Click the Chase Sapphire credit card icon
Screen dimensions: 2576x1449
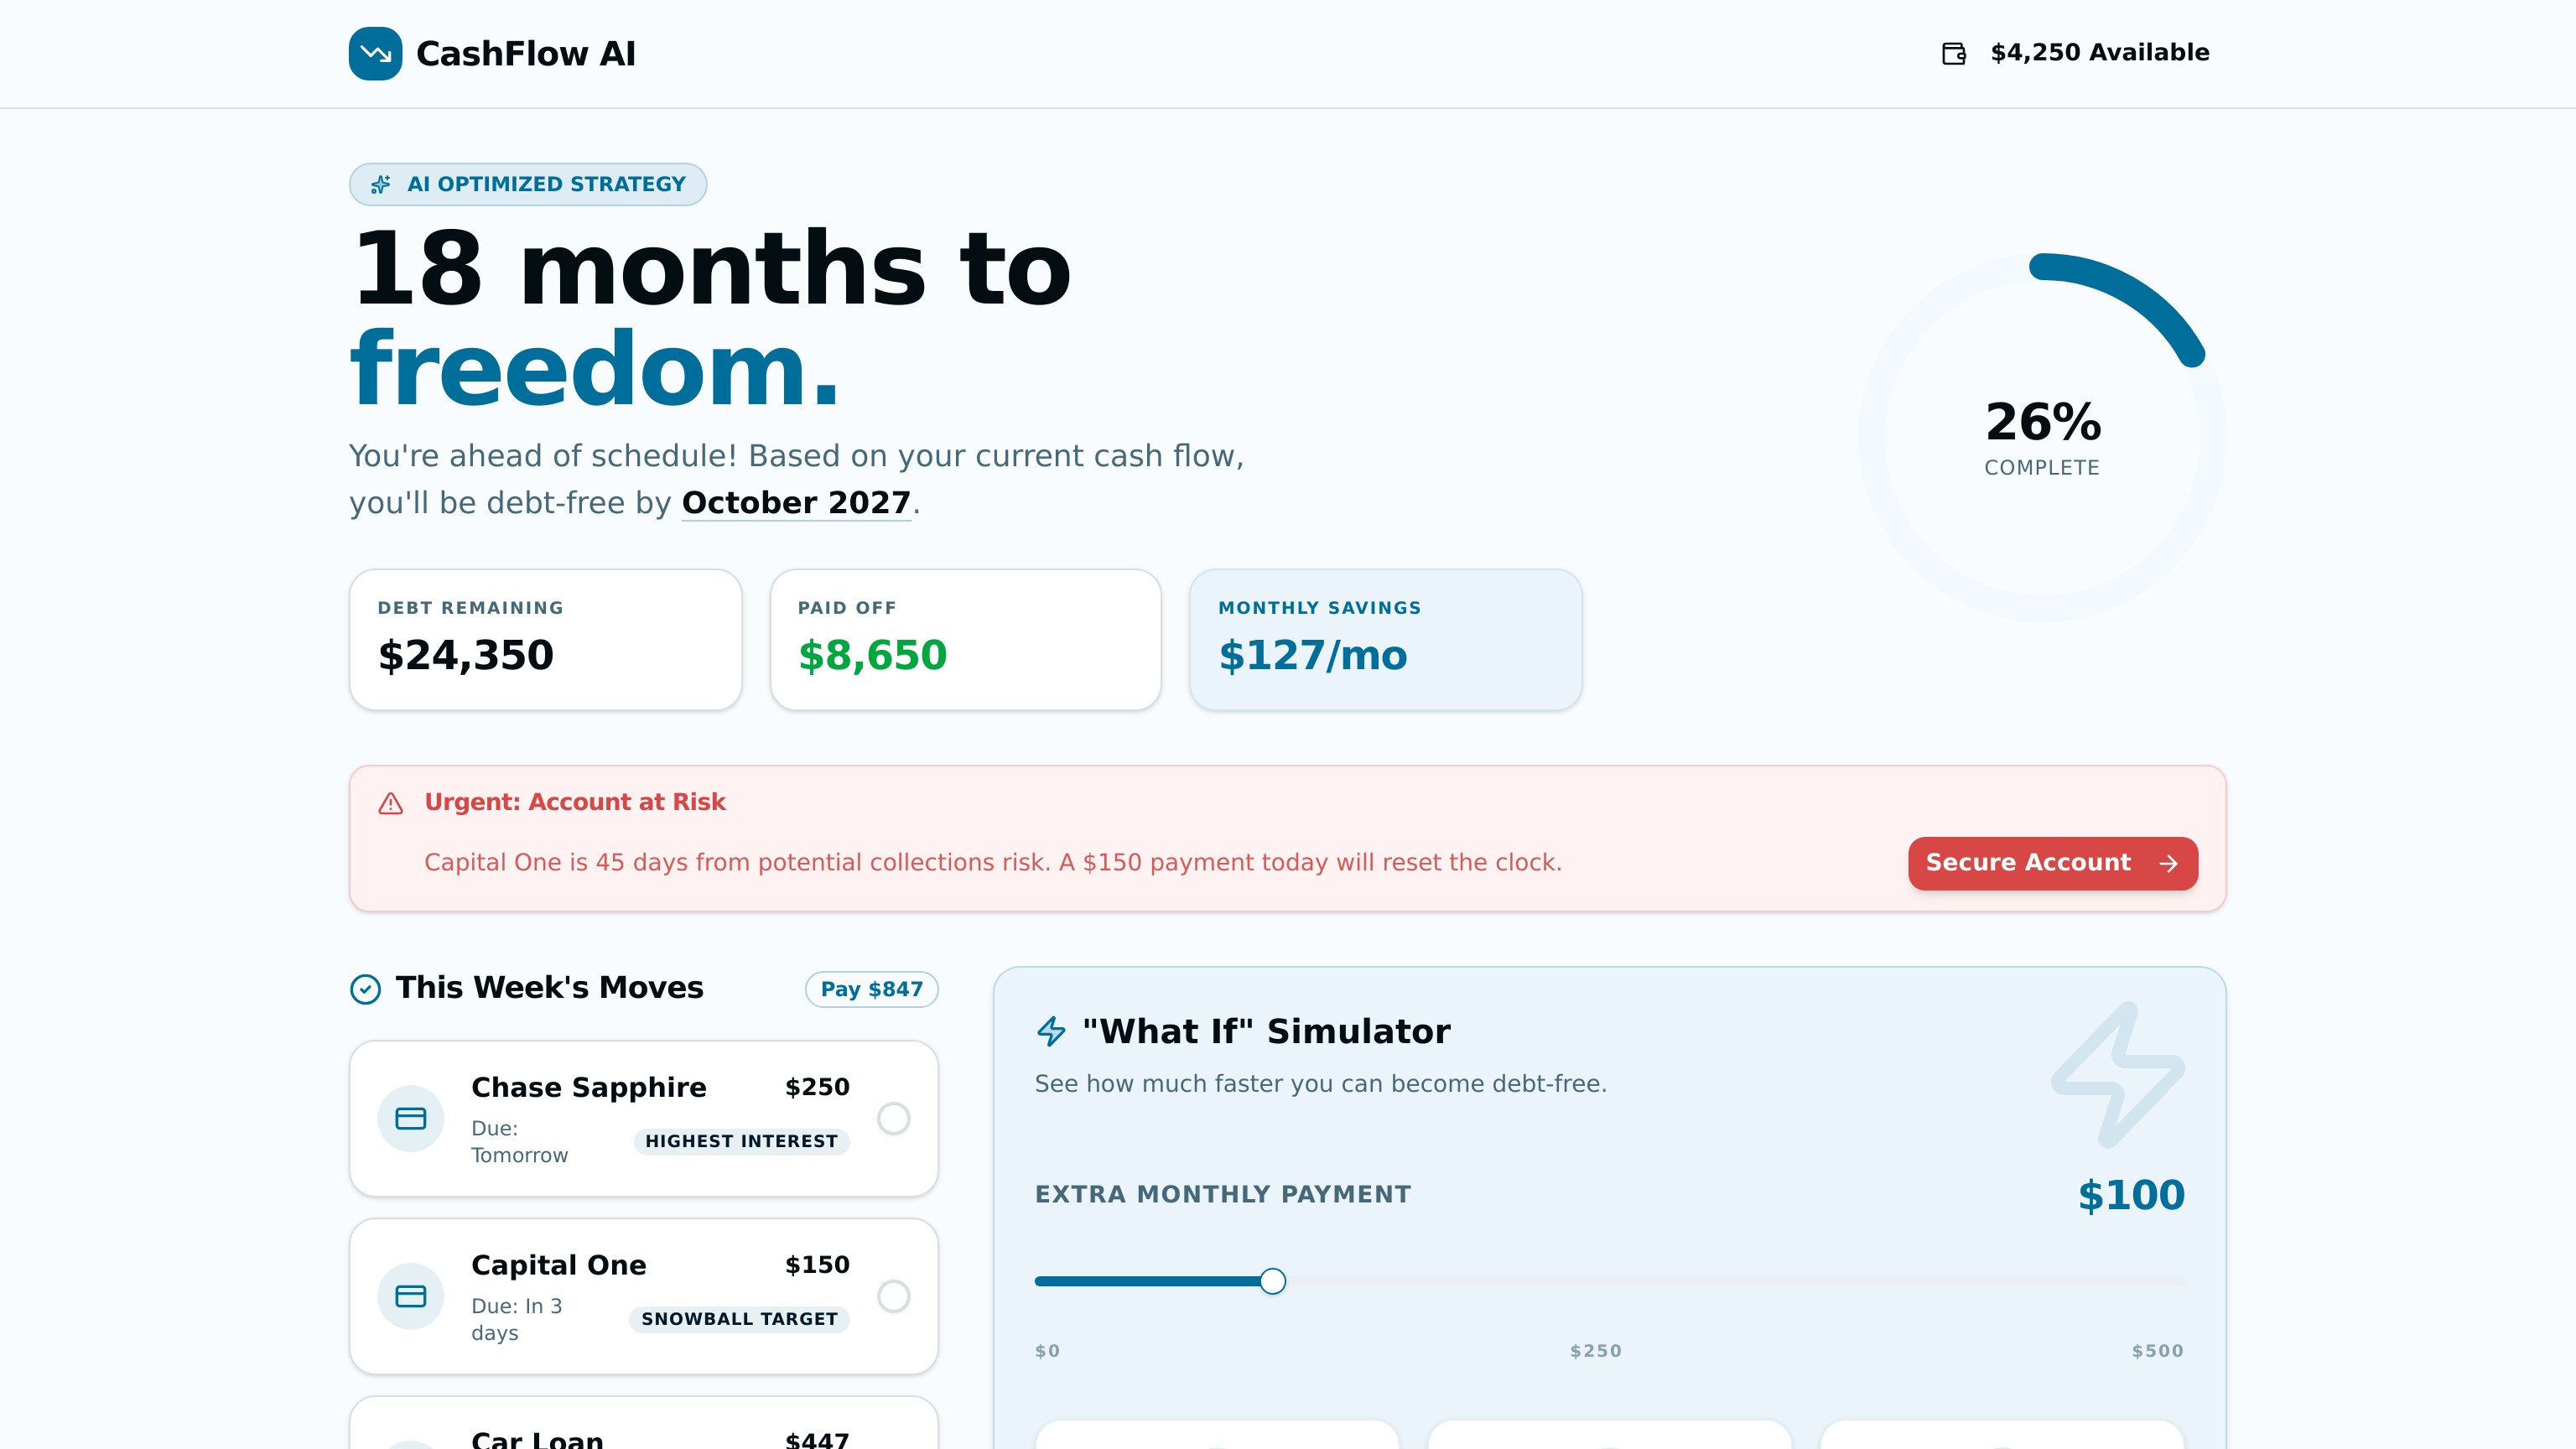pos(410,1118)
